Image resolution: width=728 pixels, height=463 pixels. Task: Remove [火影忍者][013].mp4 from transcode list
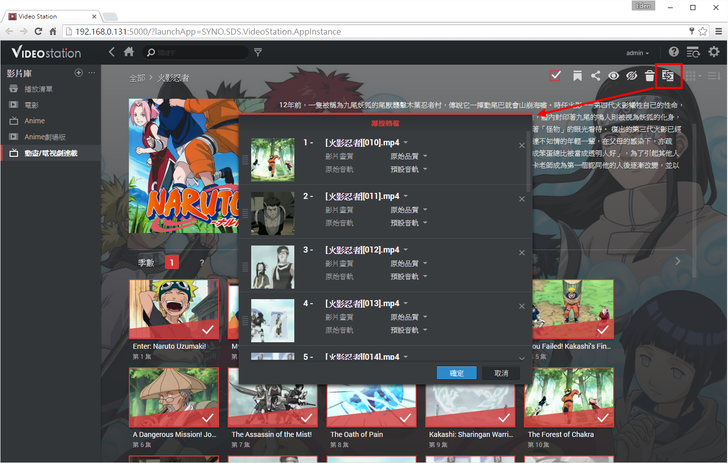tap(522, 306)
